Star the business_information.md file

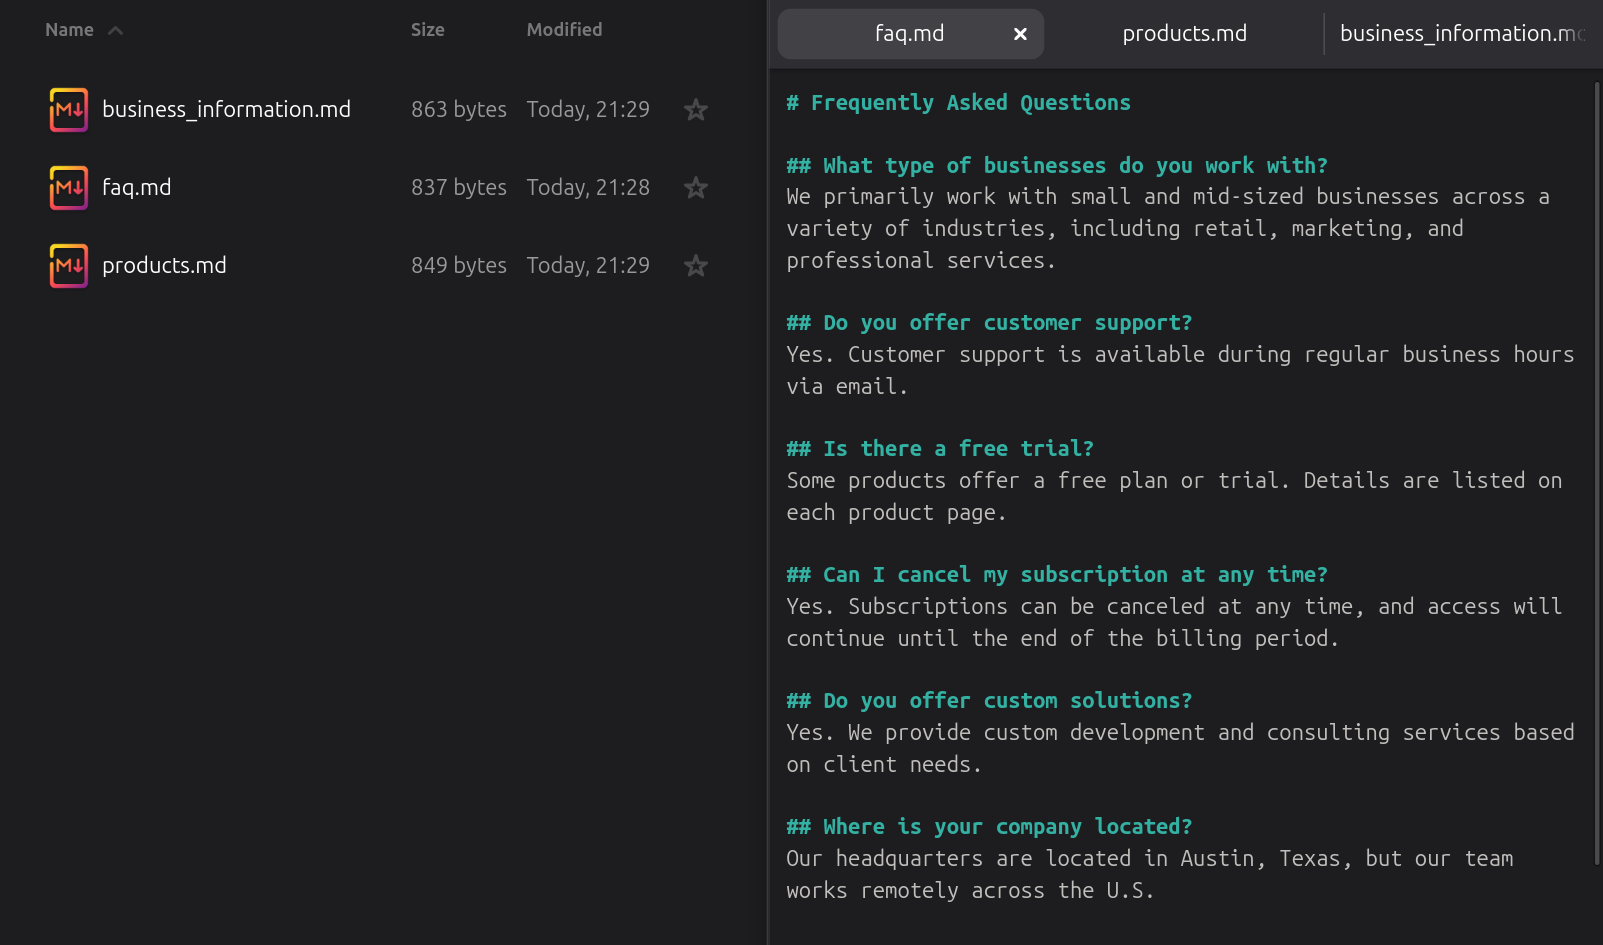(x=695, y=109)
